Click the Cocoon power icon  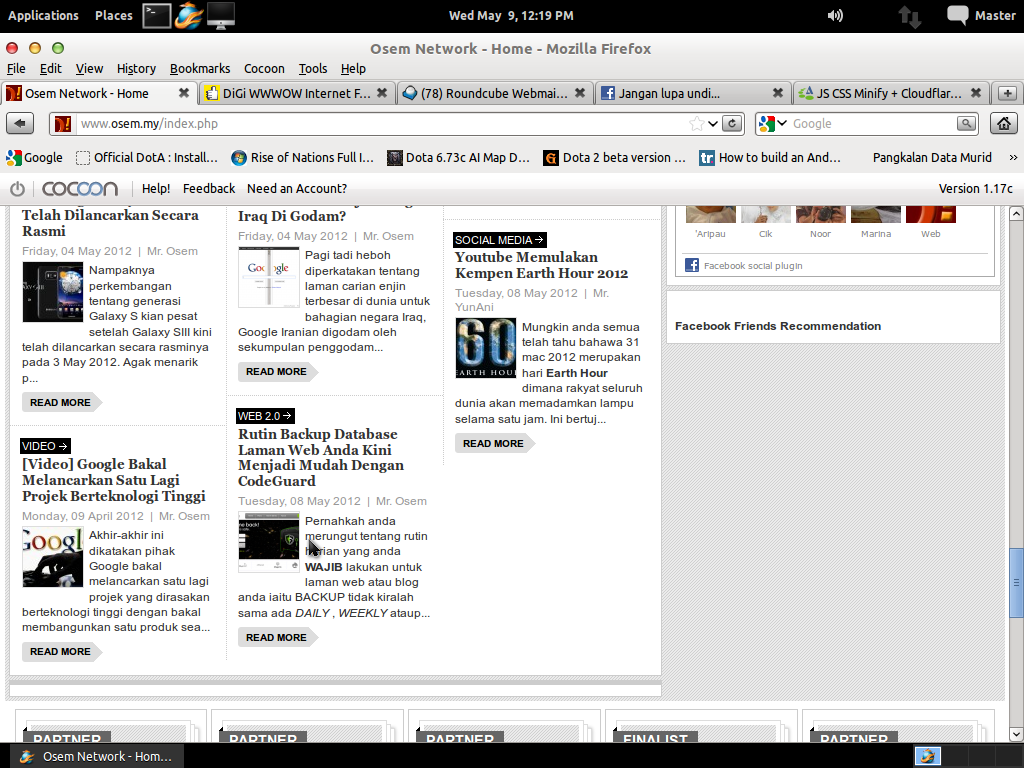click(18, 189)
